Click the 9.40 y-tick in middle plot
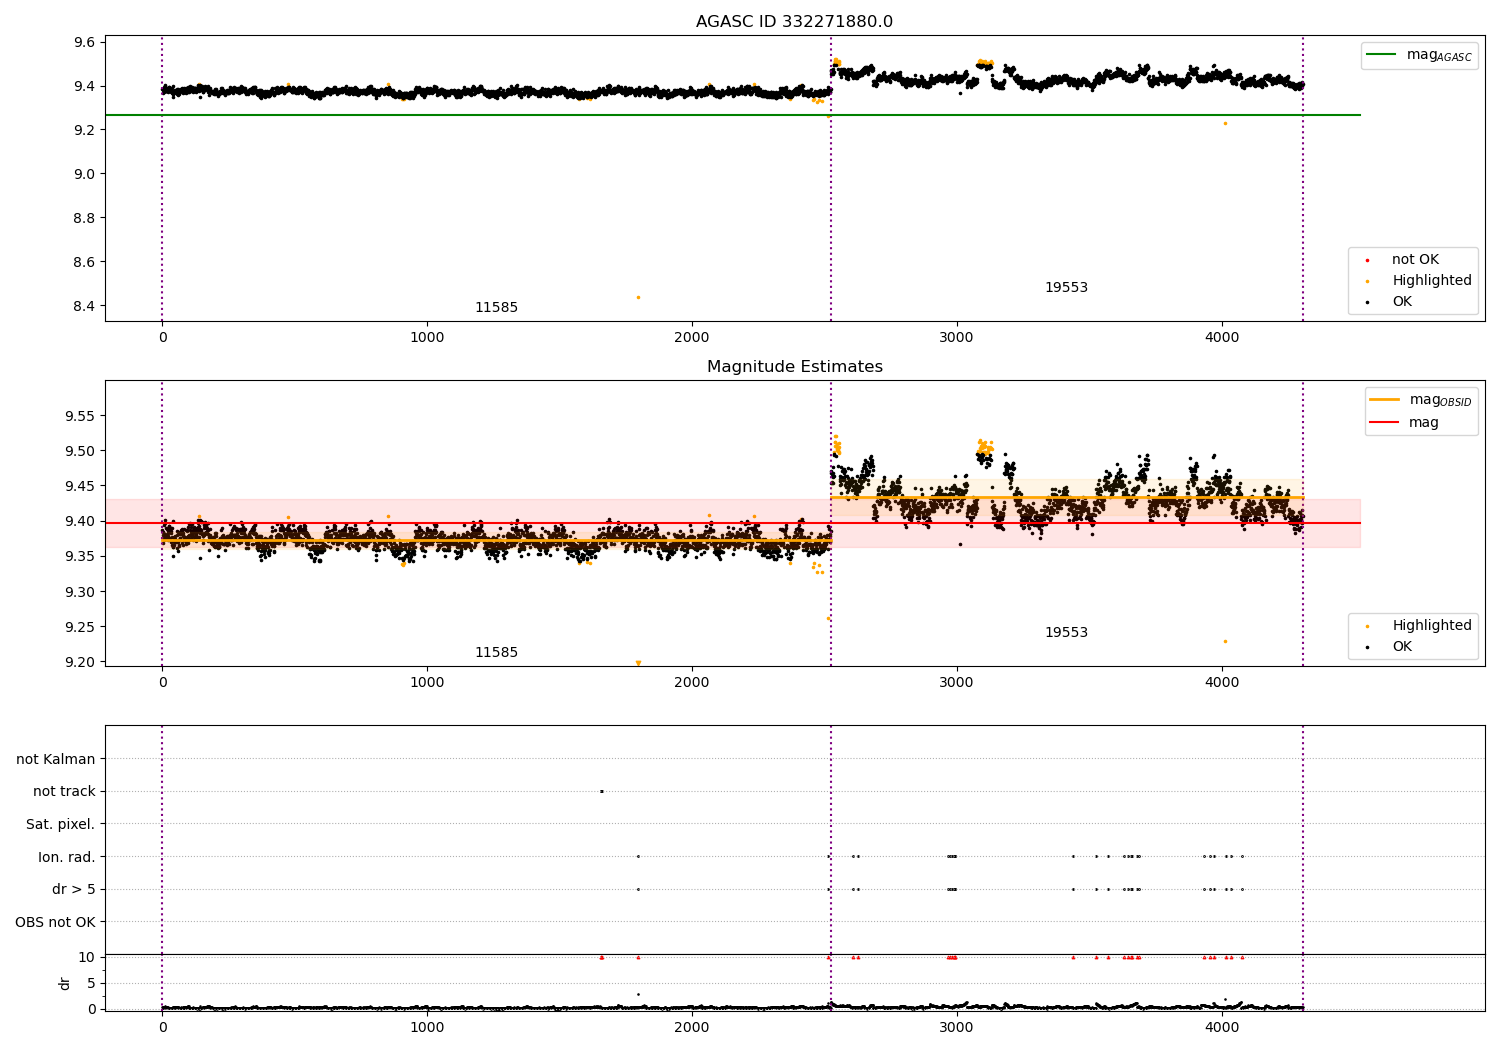 [80, 521]
